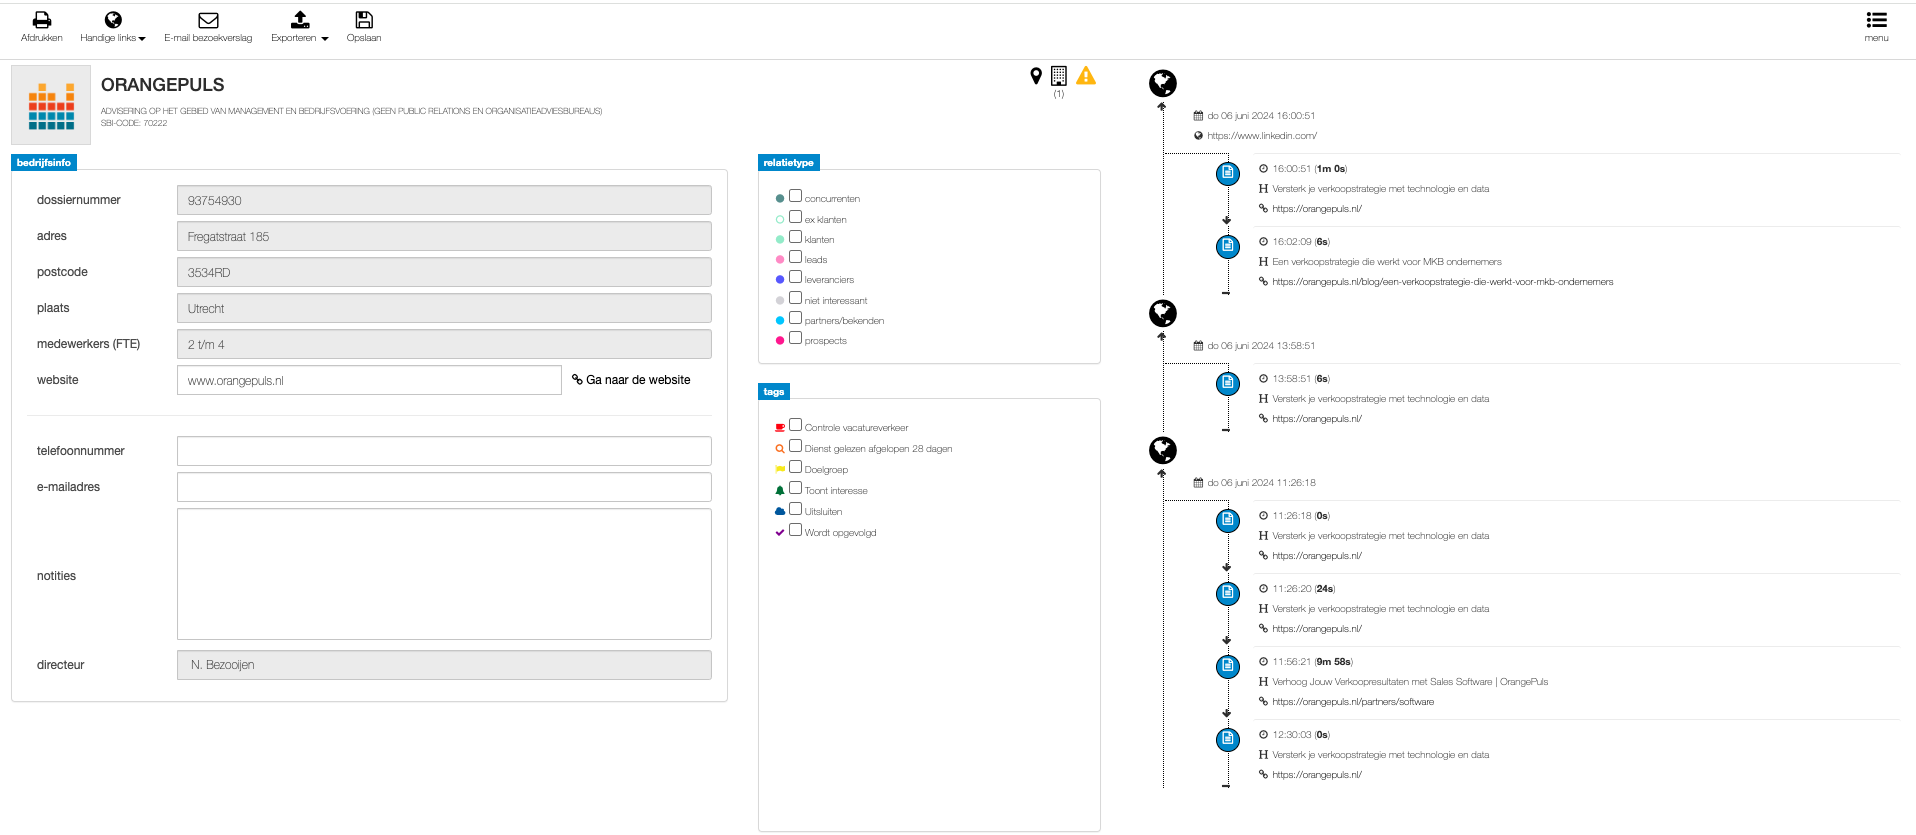This screenshot has width=1916, height=835.
Task: Click the blue dot beside leveranciers
Action: pyautogui.click(x=780, y=280)
